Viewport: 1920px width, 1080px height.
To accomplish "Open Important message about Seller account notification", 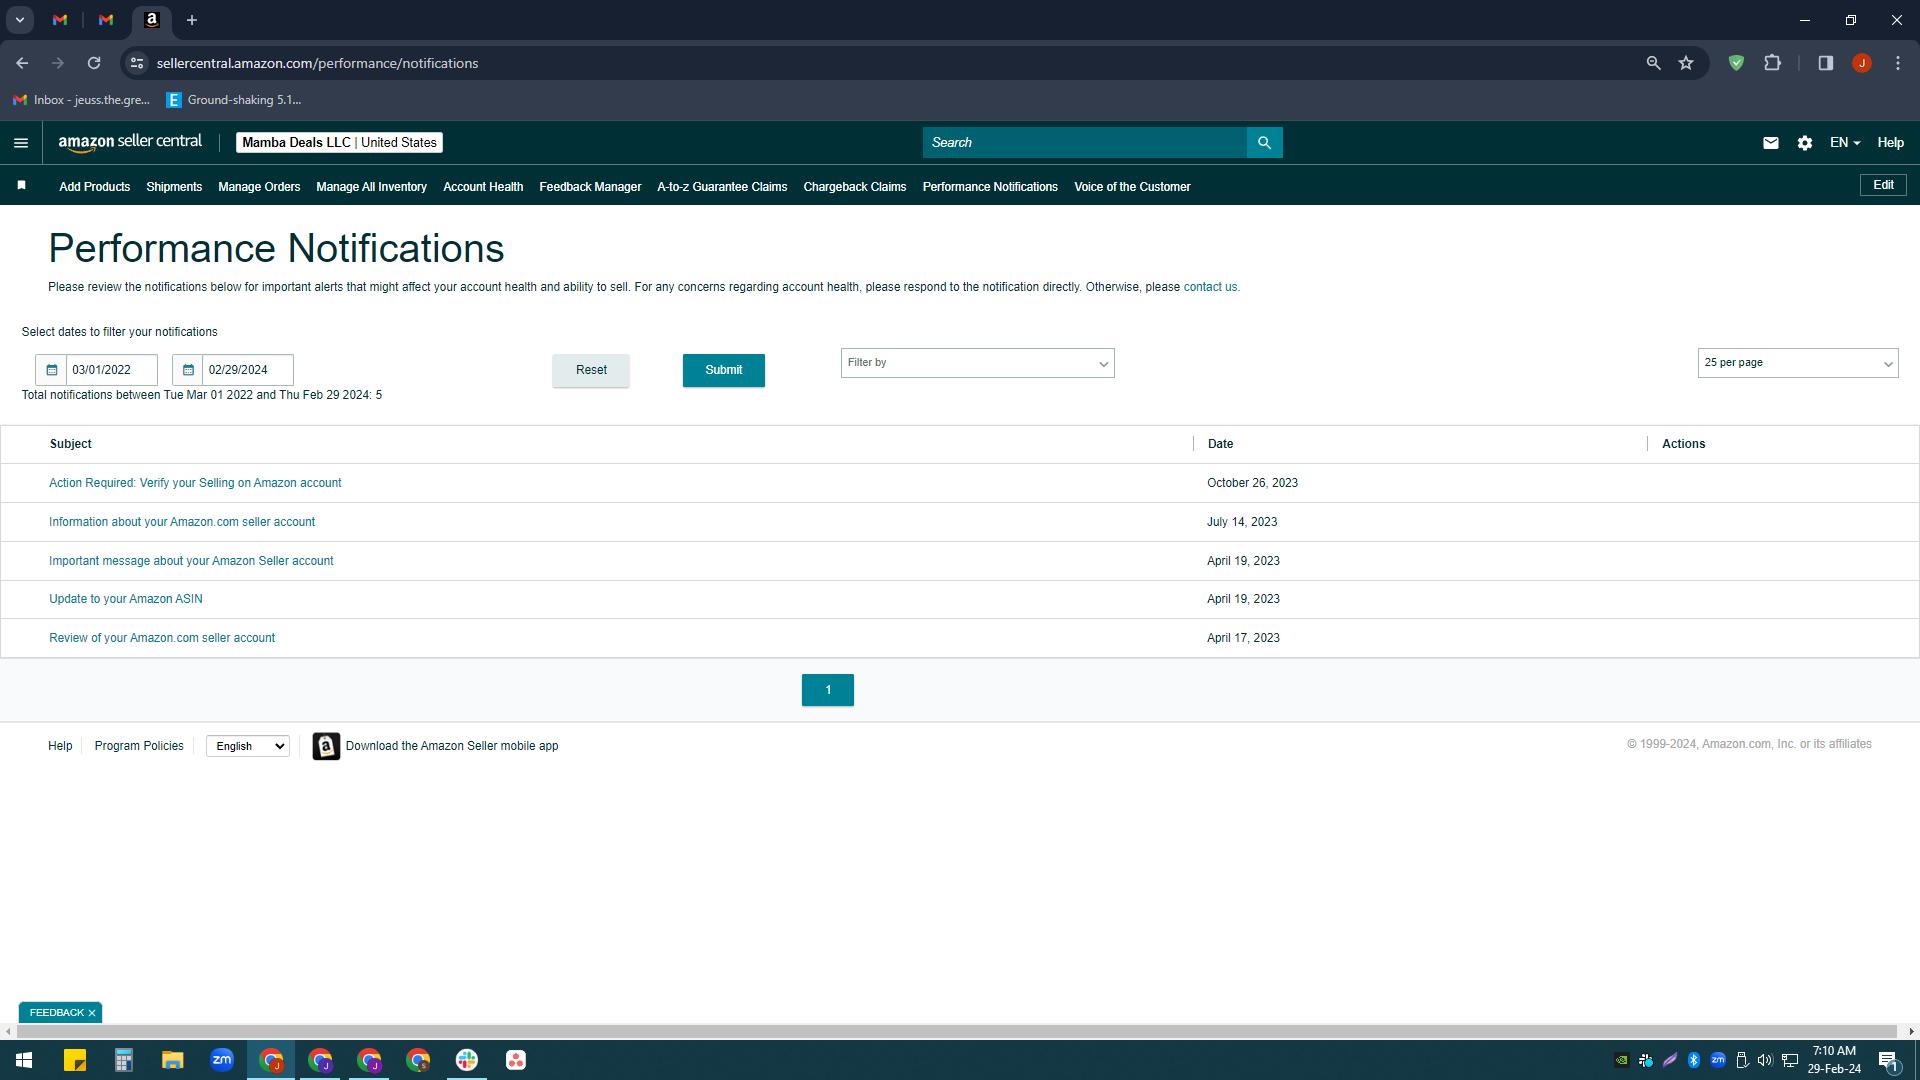I will 191,561.
